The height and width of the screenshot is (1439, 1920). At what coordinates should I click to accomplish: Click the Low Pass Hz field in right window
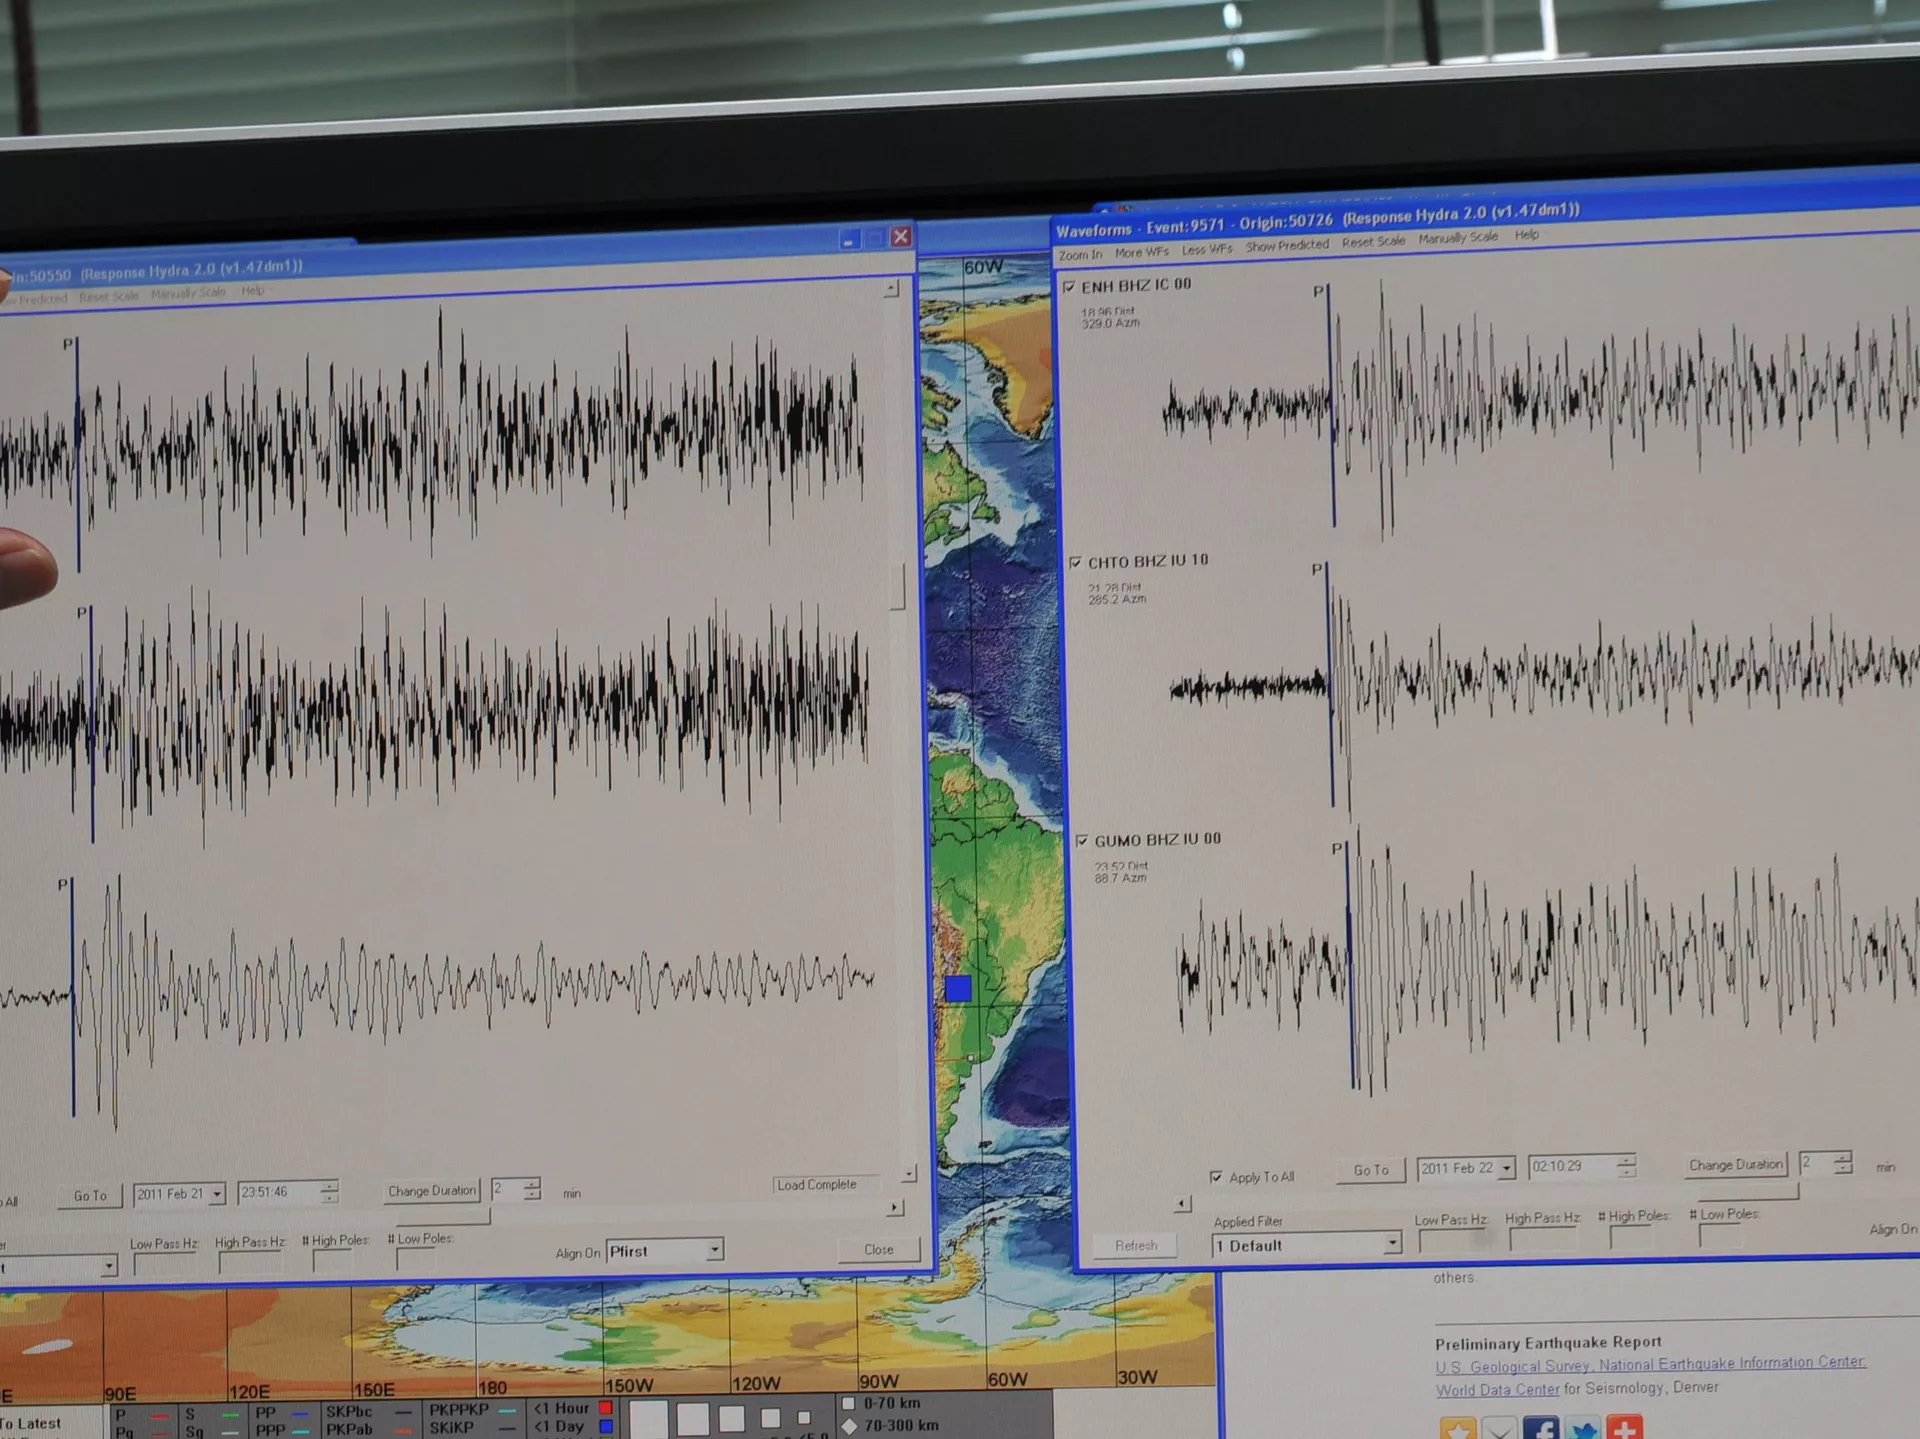1450,1241
